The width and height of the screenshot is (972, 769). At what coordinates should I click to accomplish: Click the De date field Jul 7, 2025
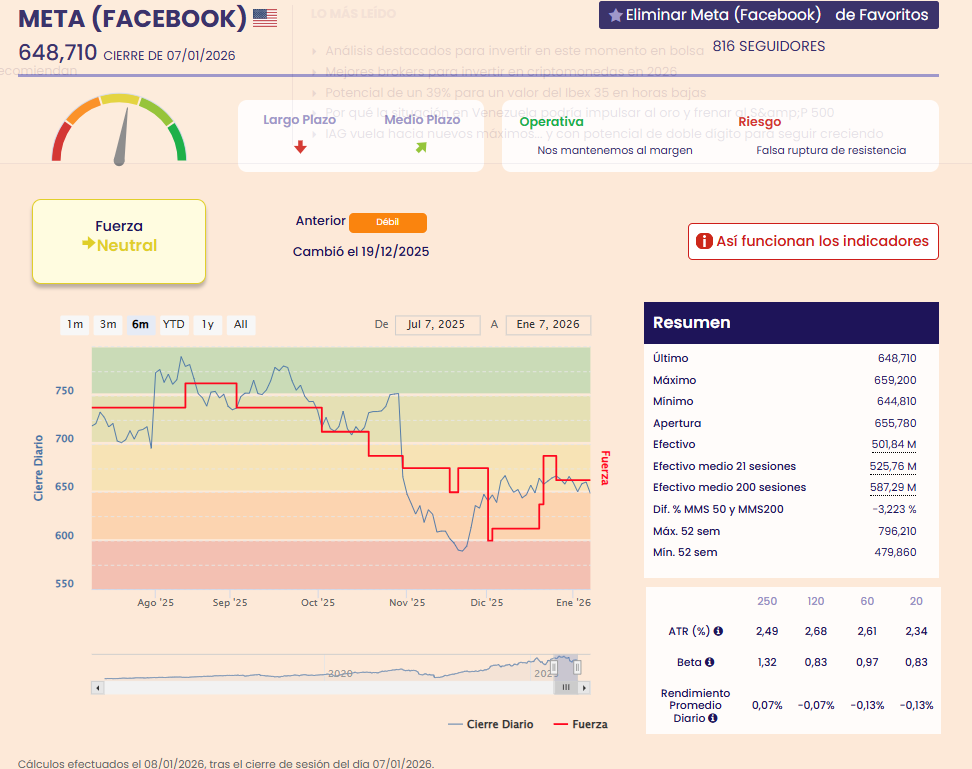437,325
